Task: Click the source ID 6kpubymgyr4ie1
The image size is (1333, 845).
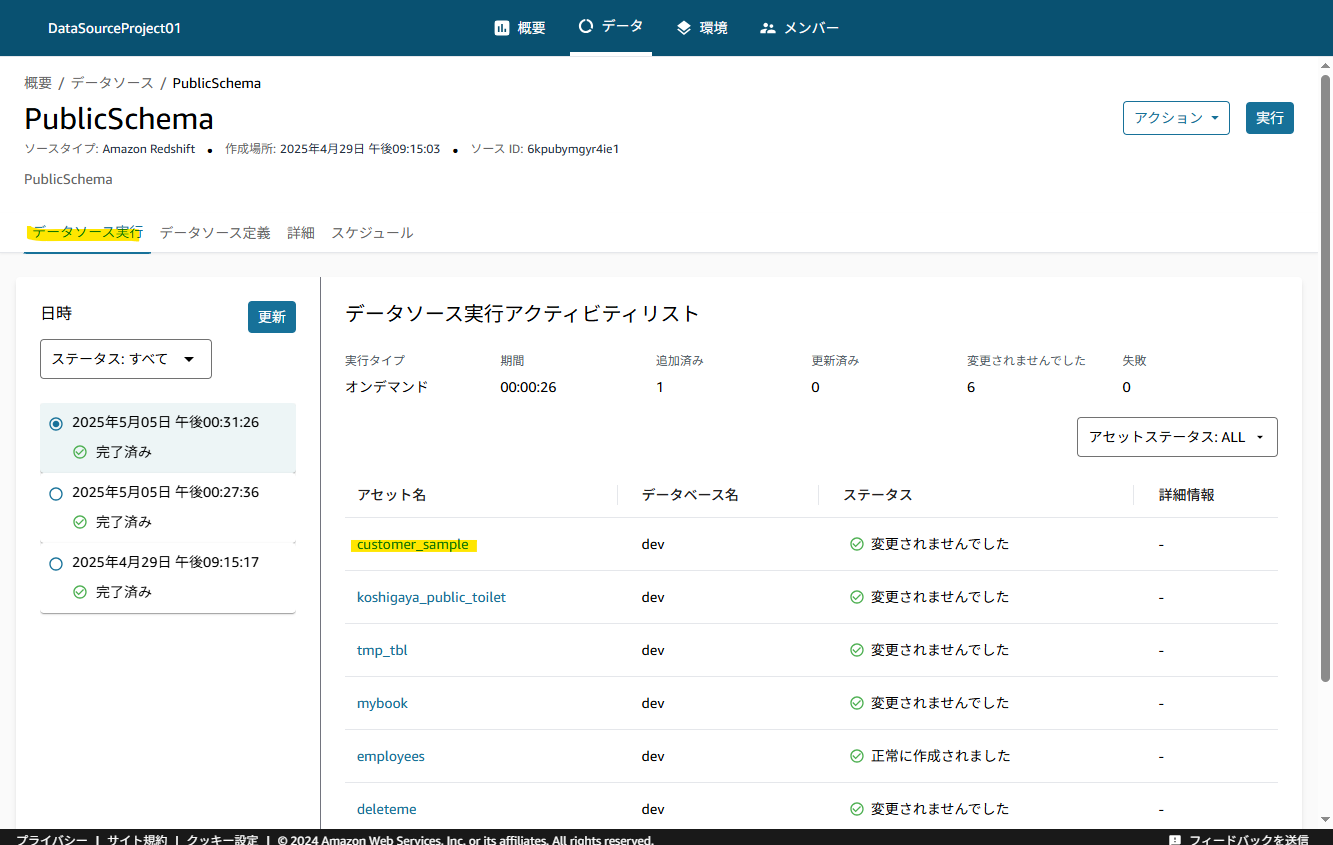Action: (573, 149)
